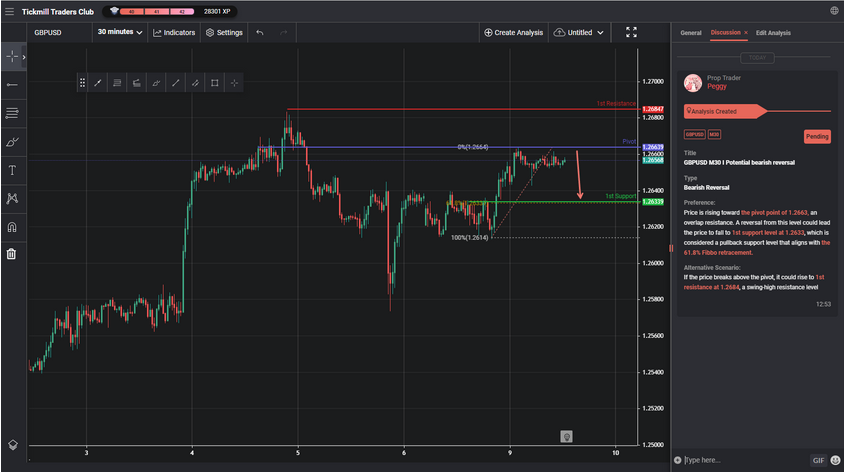
Task: Click the green 1st Support line label
Action: (621, 196)
